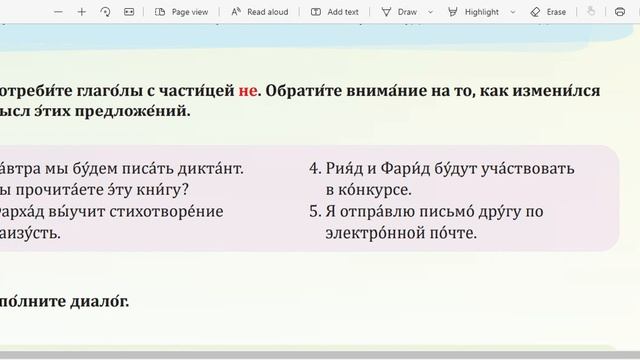Click sentence 4 starting "Рия́д и Фари́д"

tap(442, 169)
